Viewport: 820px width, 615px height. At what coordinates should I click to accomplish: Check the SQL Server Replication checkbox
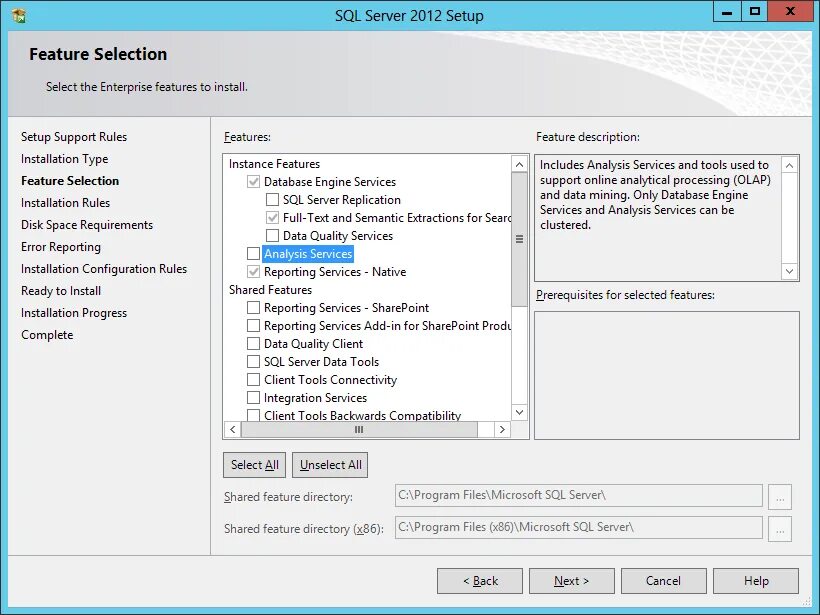[272, 200]
